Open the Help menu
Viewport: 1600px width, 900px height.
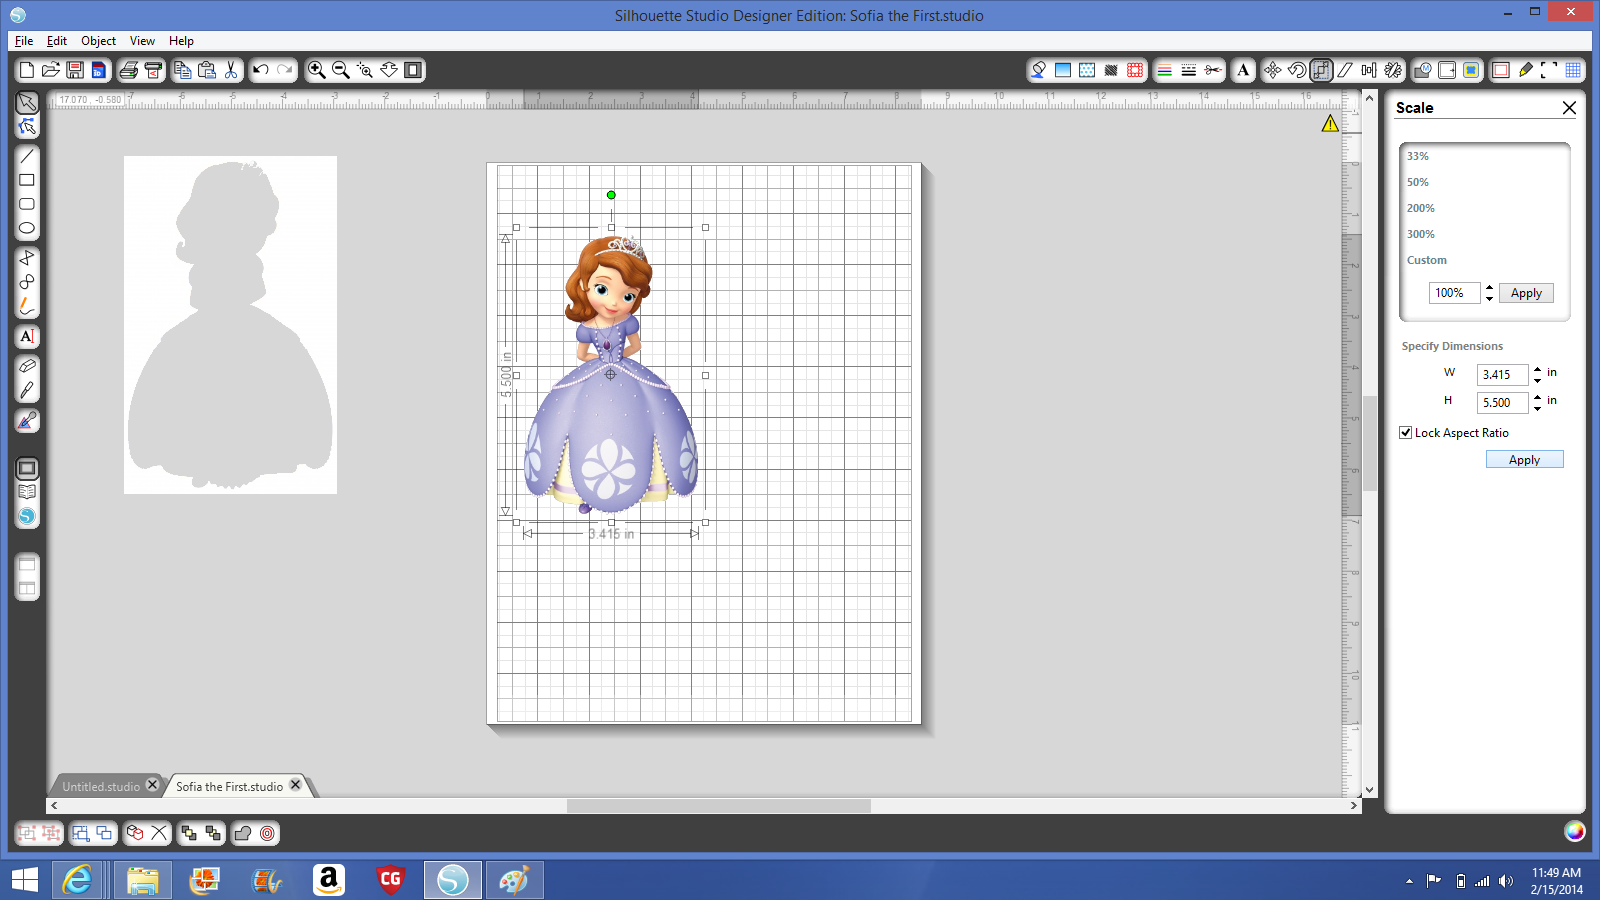pos(181,41)
